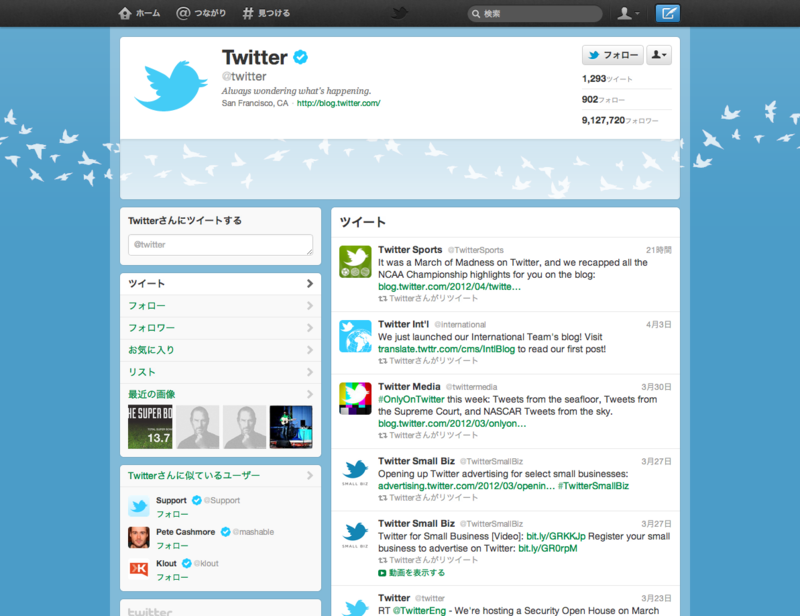Click the magnifier icon in search box
This screenshot has width=800, height=616.
coord(476,14)
